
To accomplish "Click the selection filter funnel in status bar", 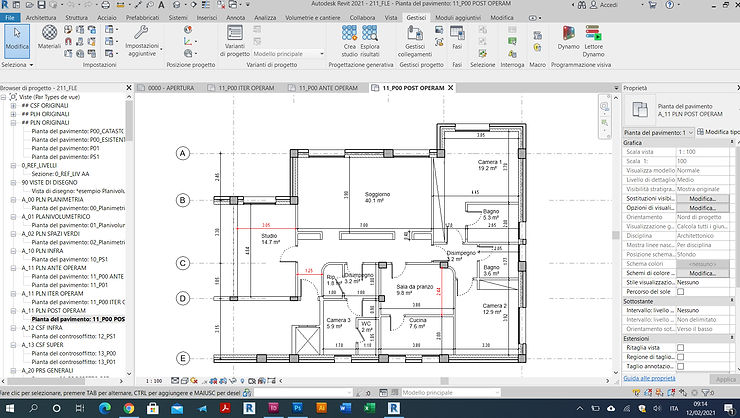I will (x=706, y=393).
